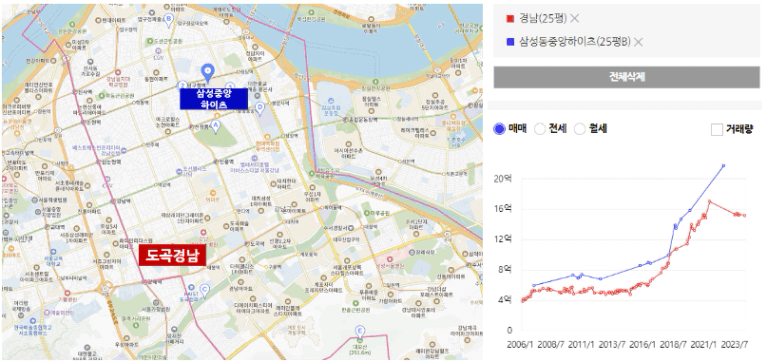Click the blue location pin on the map
The width and height of the screenshot is (767, 362).
[x=208, y=73]
